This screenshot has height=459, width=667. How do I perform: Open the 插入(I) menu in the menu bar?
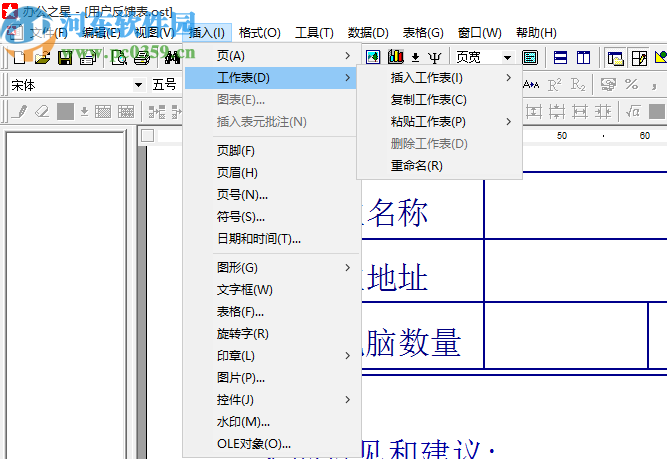pos(207,33)
